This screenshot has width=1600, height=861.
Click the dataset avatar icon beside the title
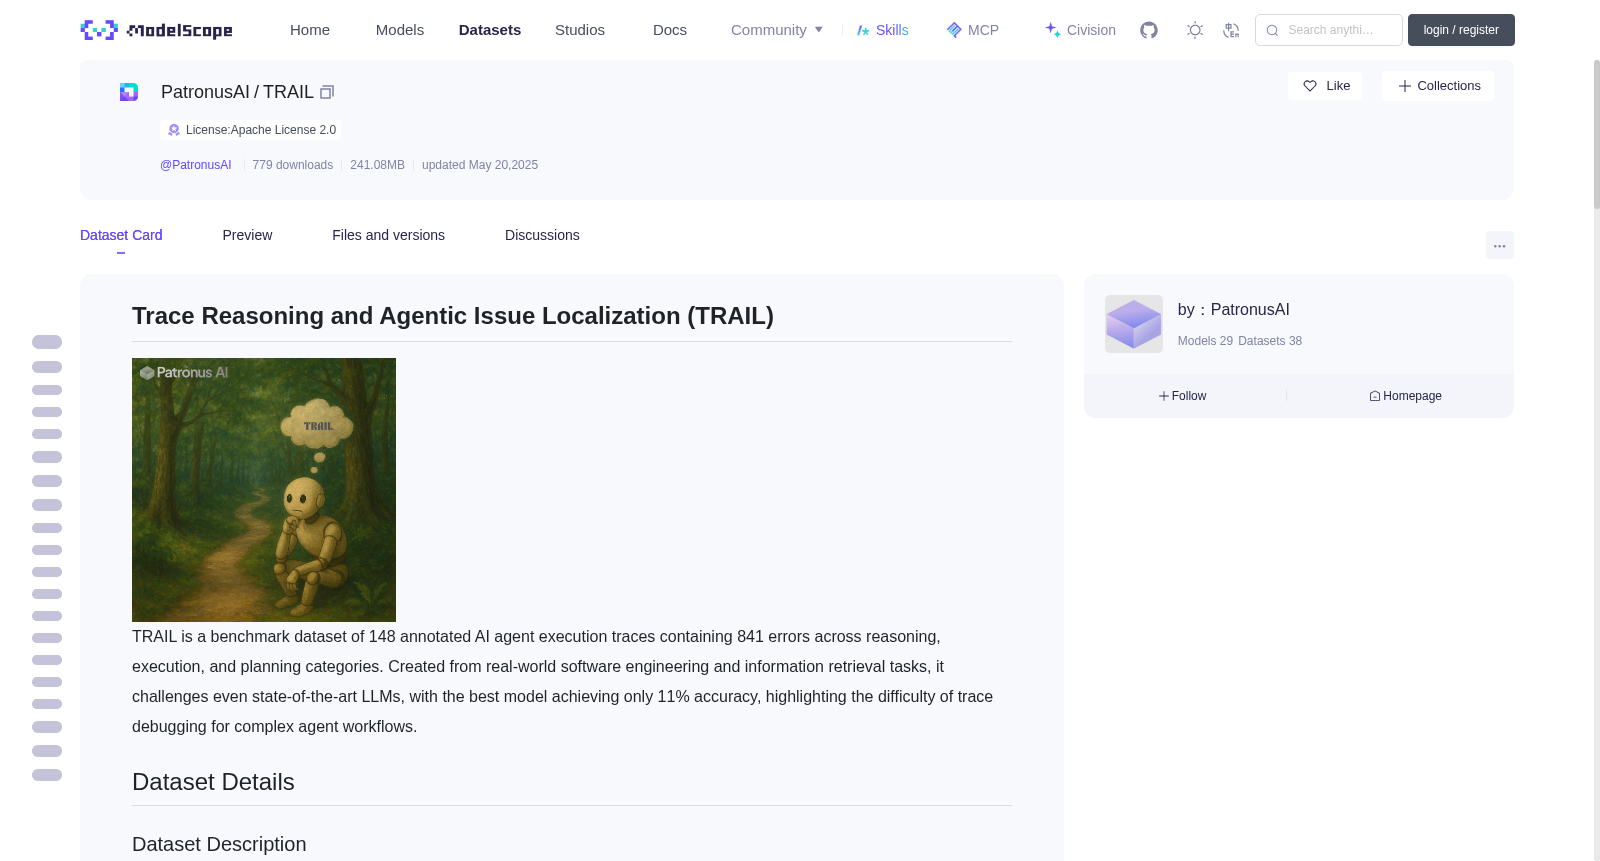129,92
